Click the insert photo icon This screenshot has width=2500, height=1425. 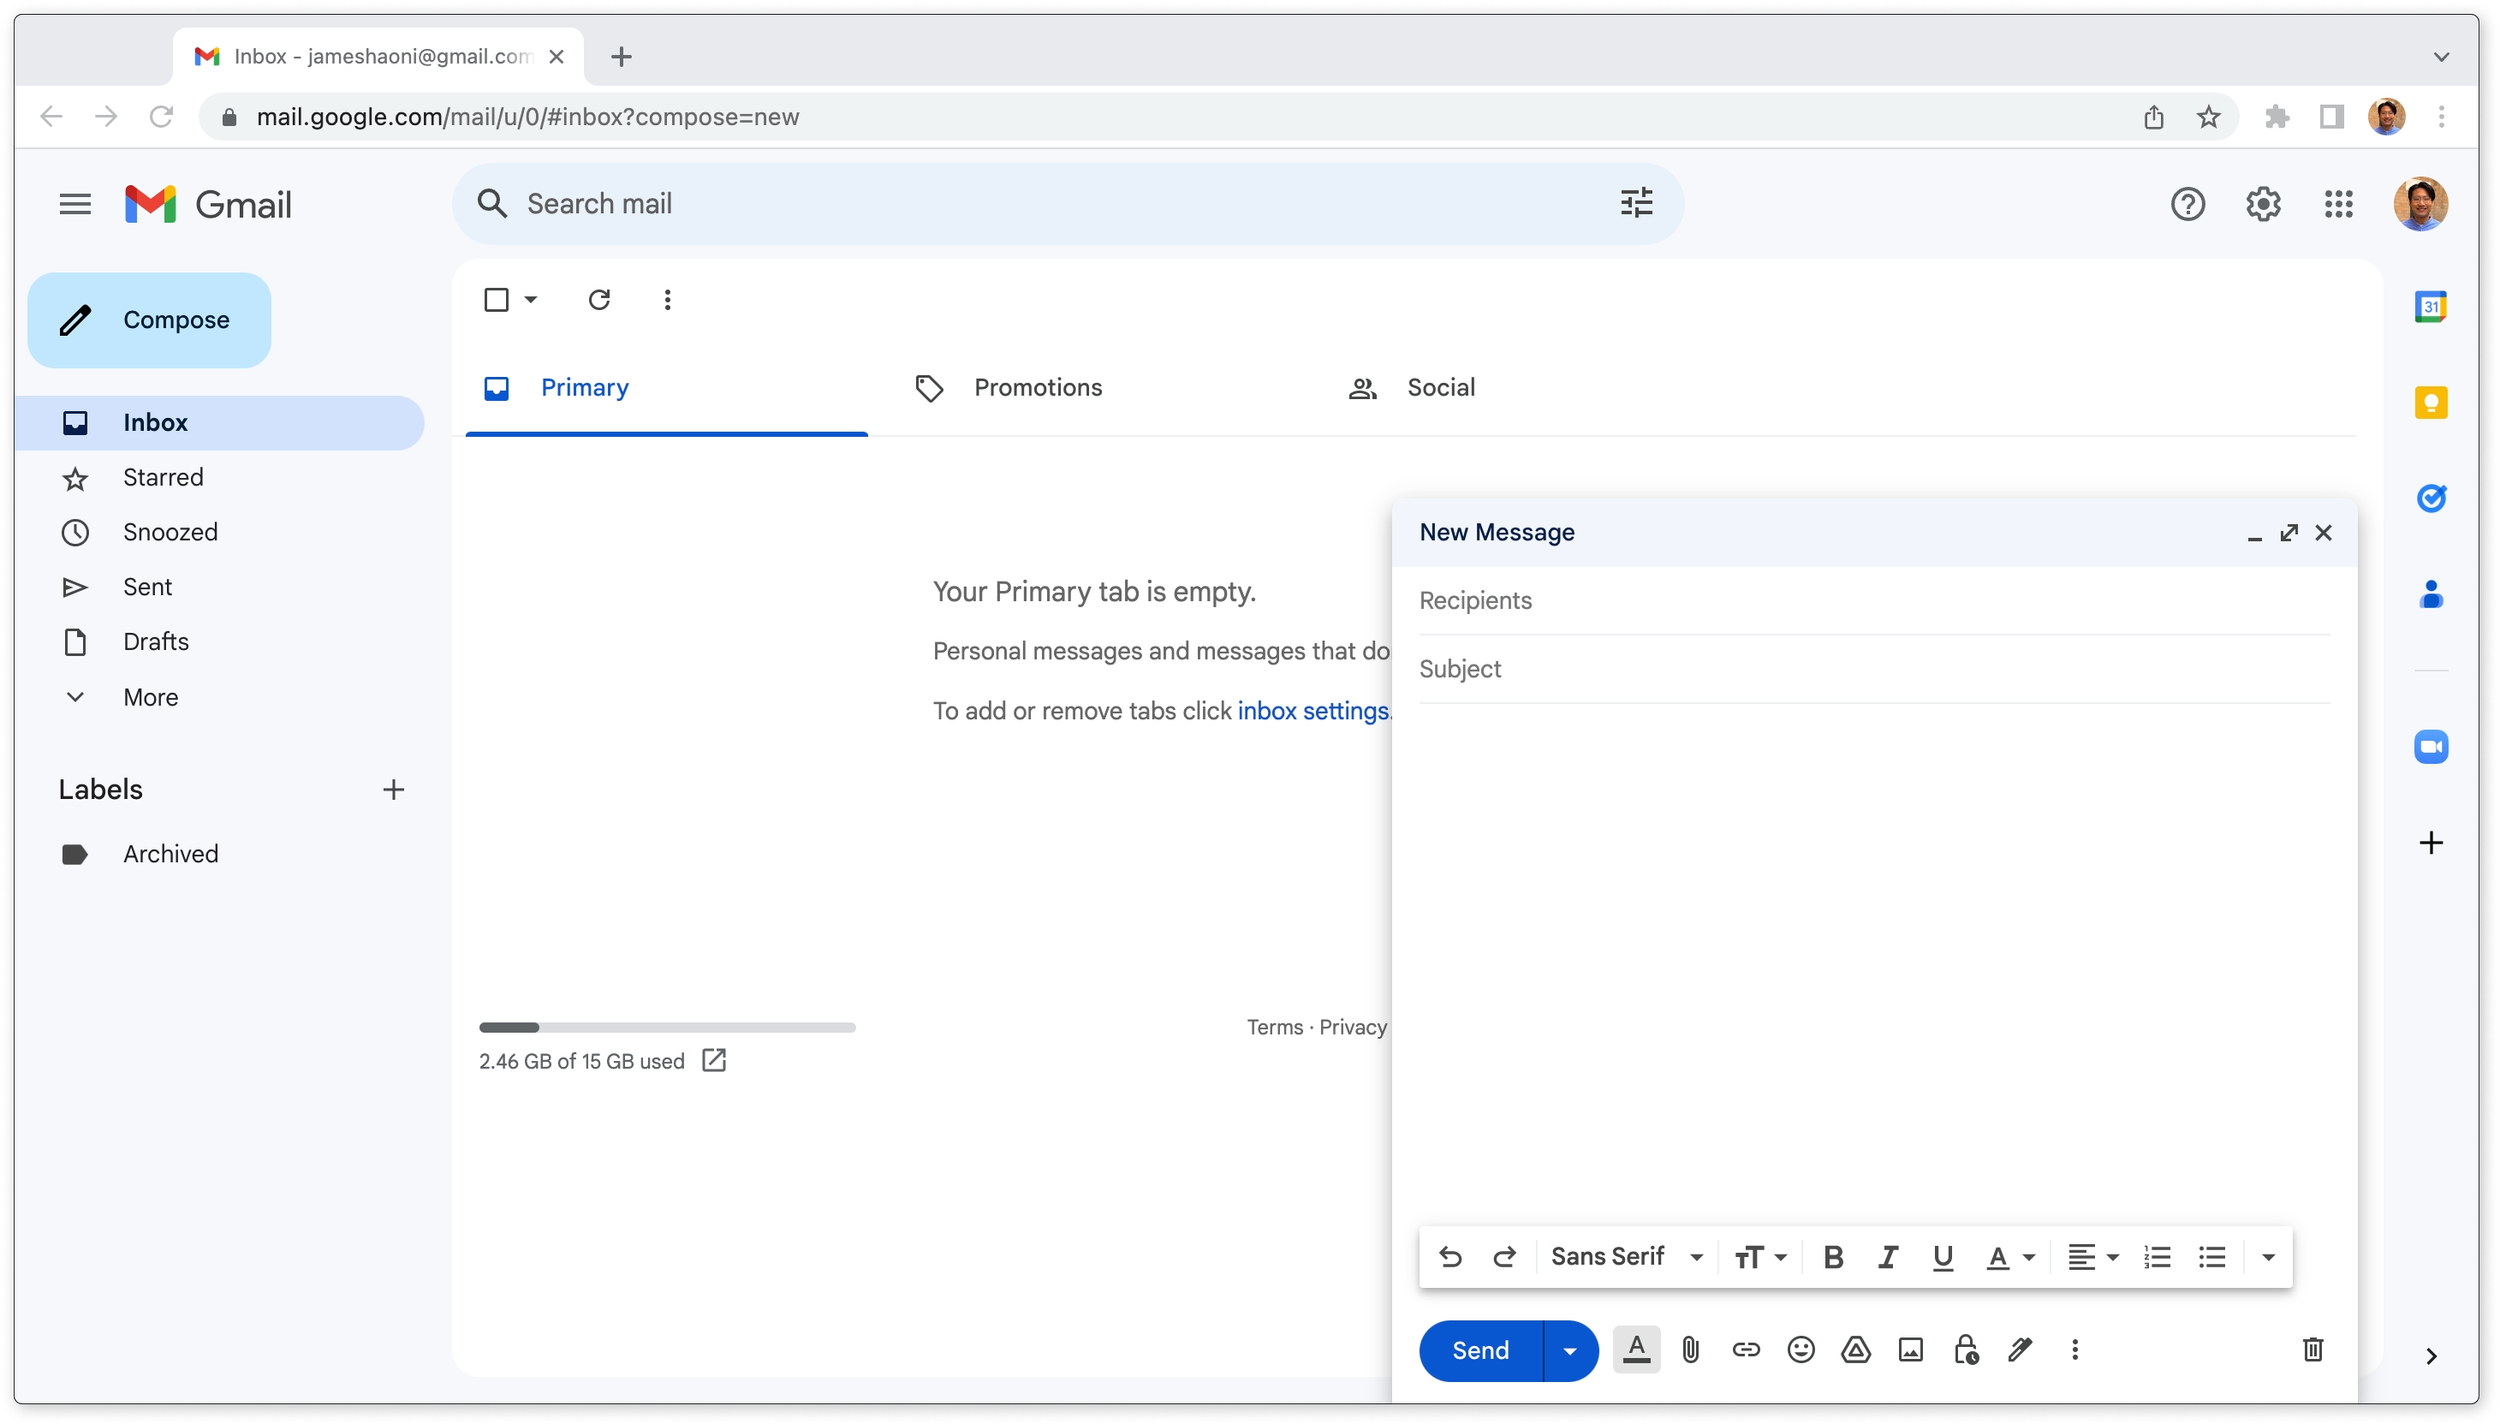(x=1910, y=1350)
